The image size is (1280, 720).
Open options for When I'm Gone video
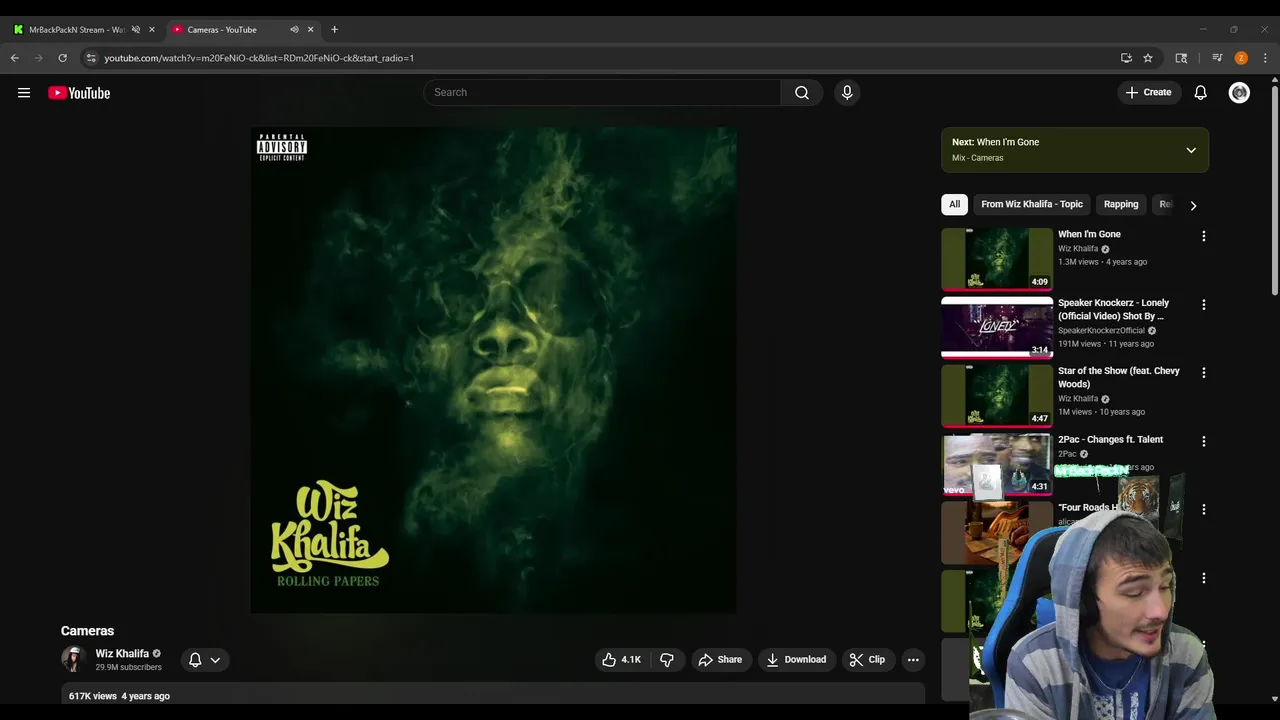coord(1203,236)
